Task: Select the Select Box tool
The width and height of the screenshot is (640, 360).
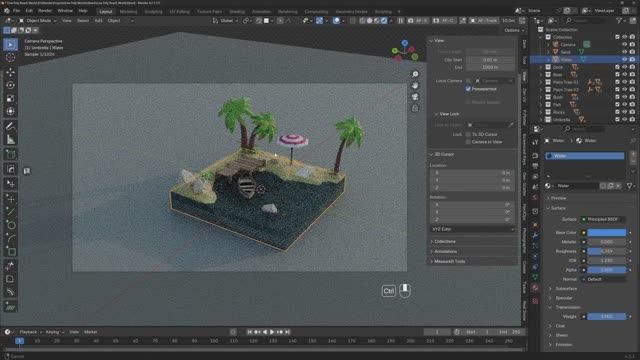Action: [x=11, y=44]
